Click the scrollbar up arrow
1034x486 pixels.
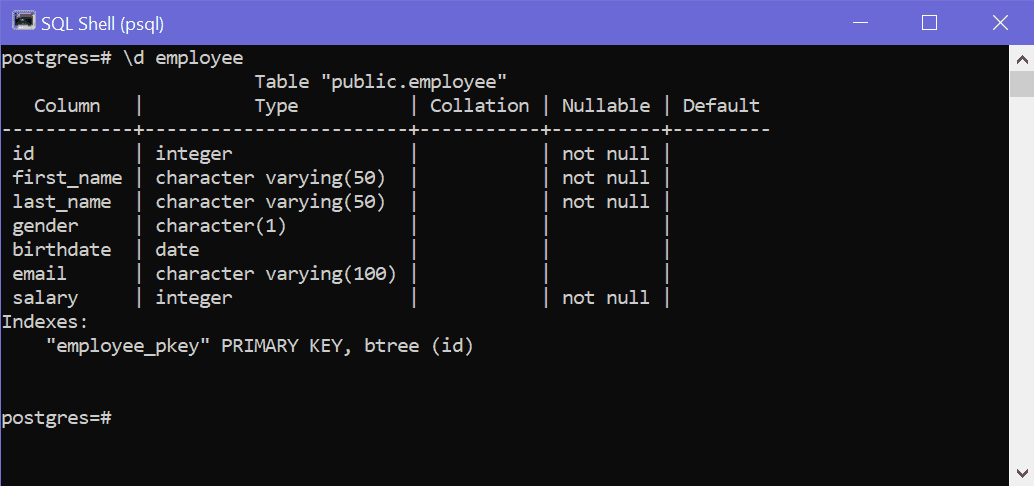point(1021,60)
